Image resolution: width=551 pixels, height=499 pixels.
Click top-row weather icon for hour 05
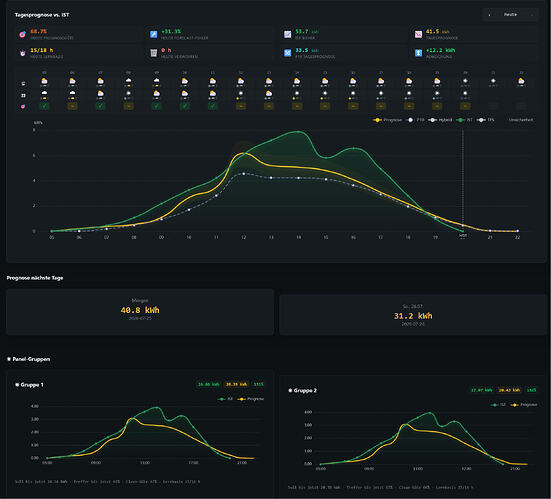[44, 82]
